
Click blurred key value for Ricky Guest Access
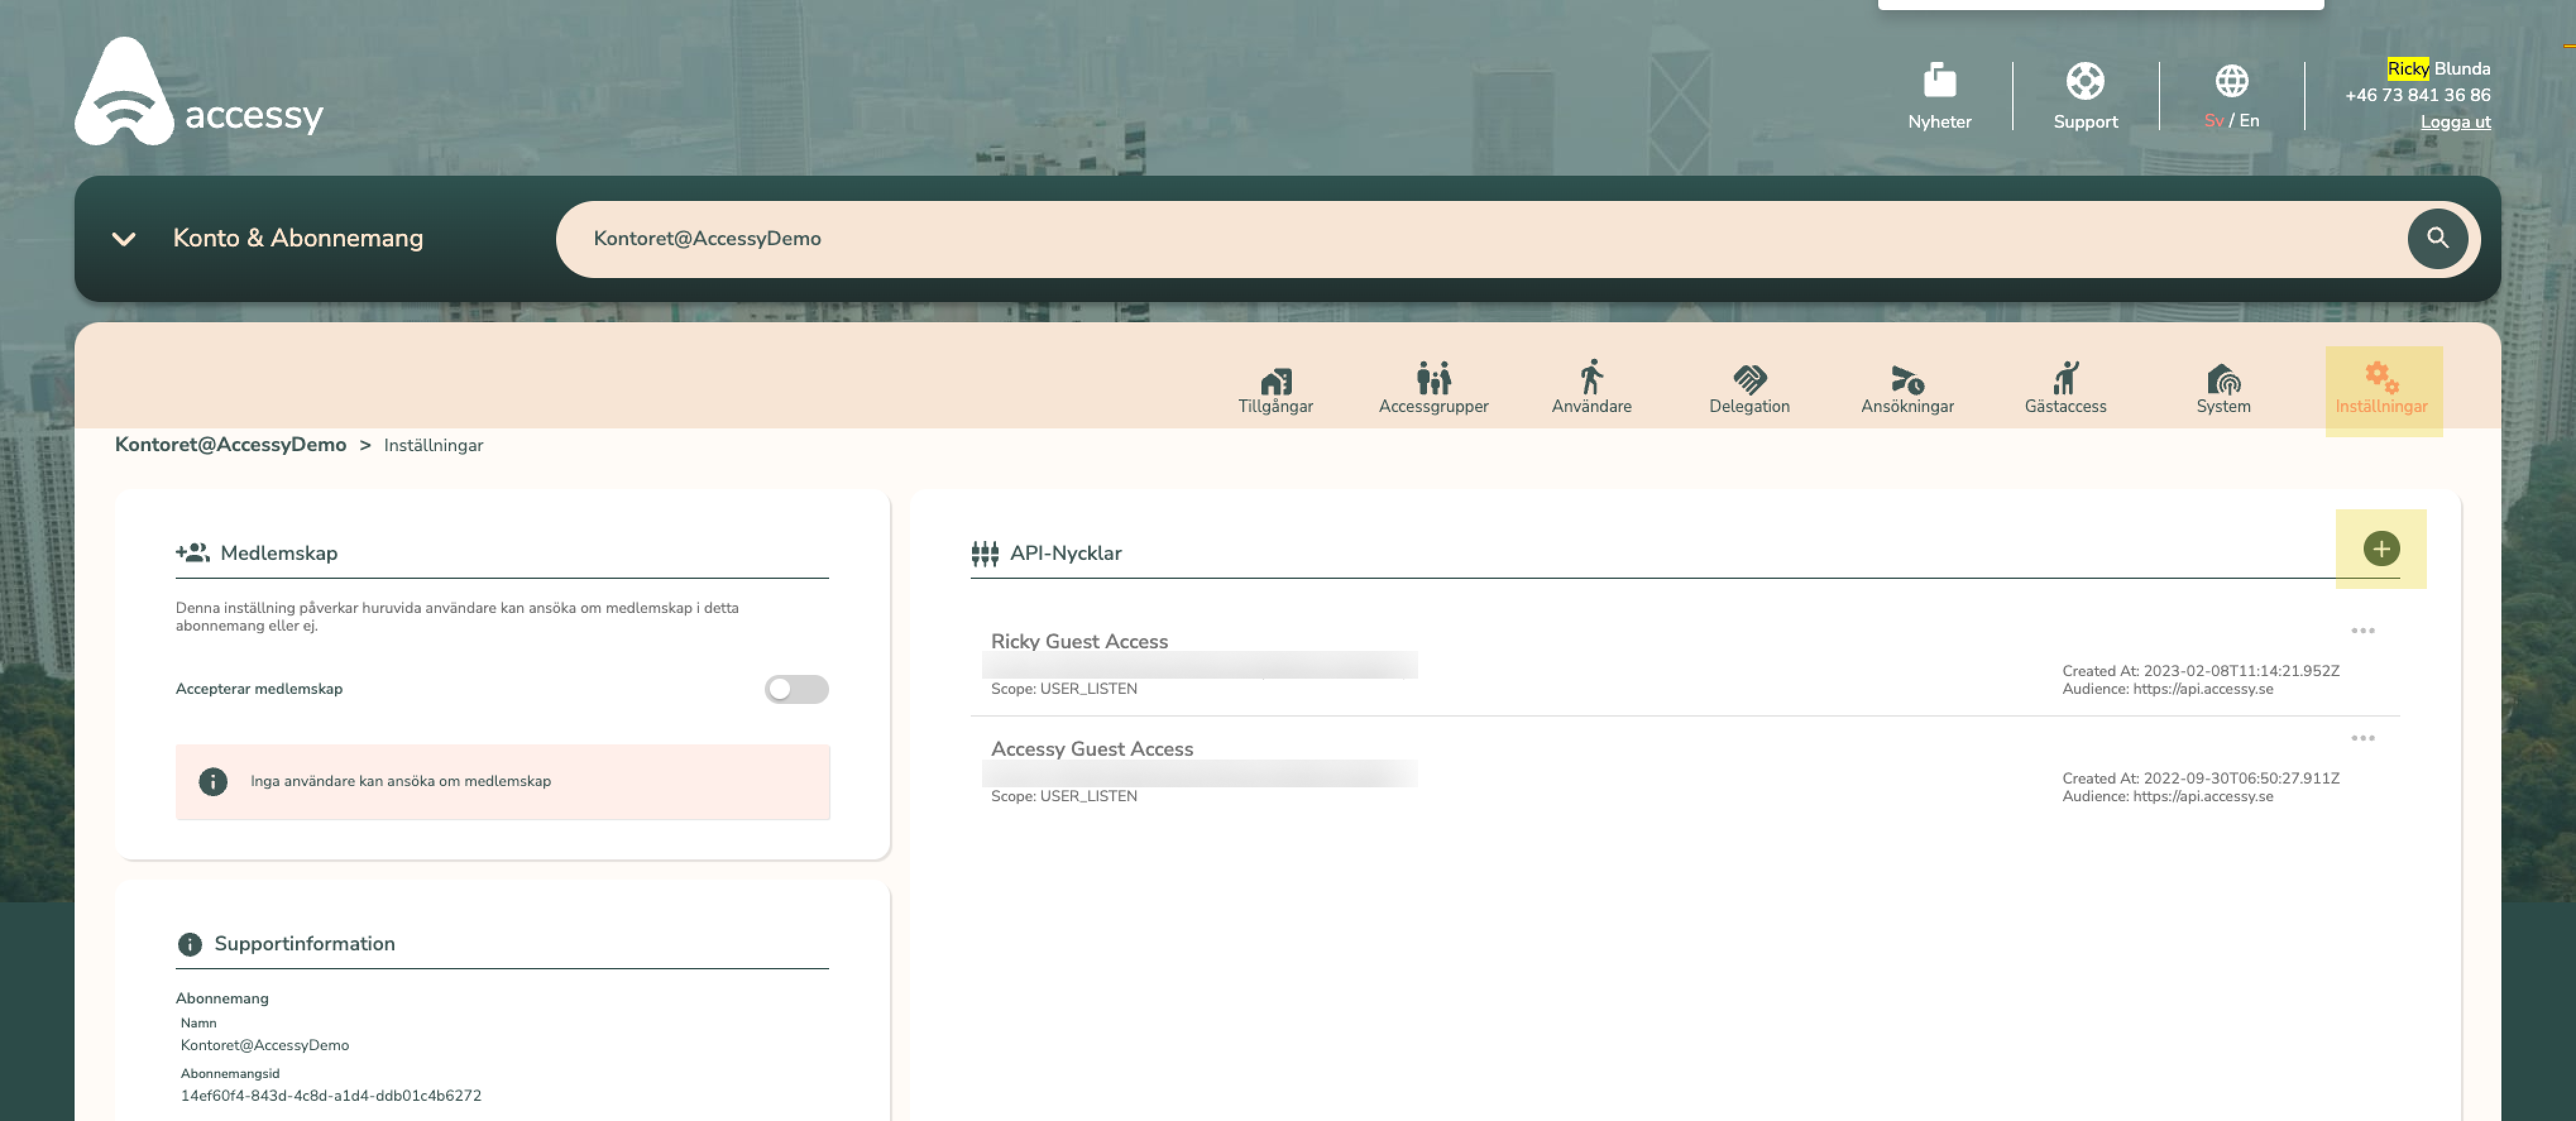coord(1199,665)
